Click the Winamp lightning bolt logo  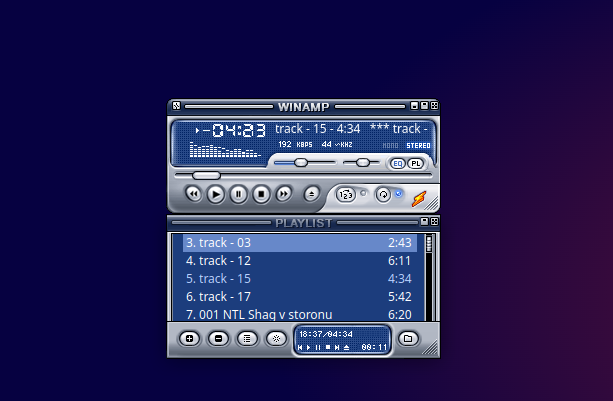(418, 195)
